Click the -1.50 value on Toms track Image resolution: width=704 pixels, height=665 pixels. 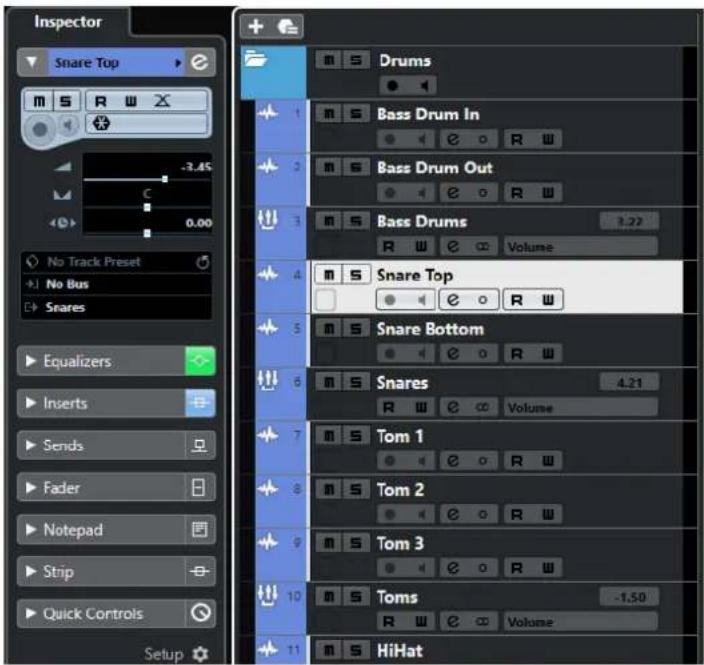point(629,597)
